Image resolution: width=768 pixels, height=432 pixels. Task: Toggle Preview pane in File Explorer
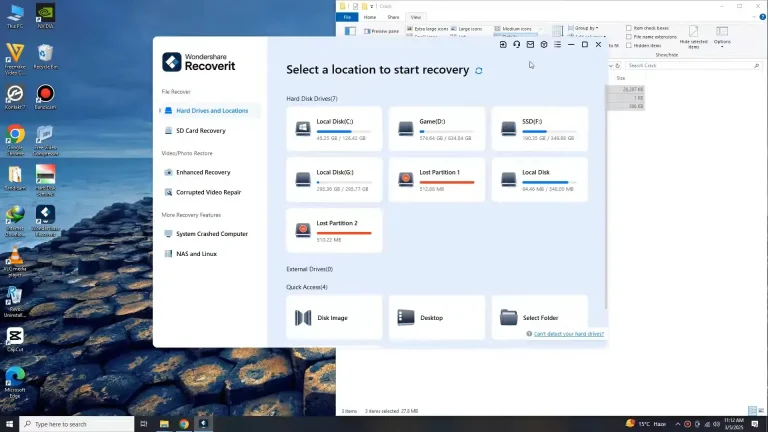382,31
